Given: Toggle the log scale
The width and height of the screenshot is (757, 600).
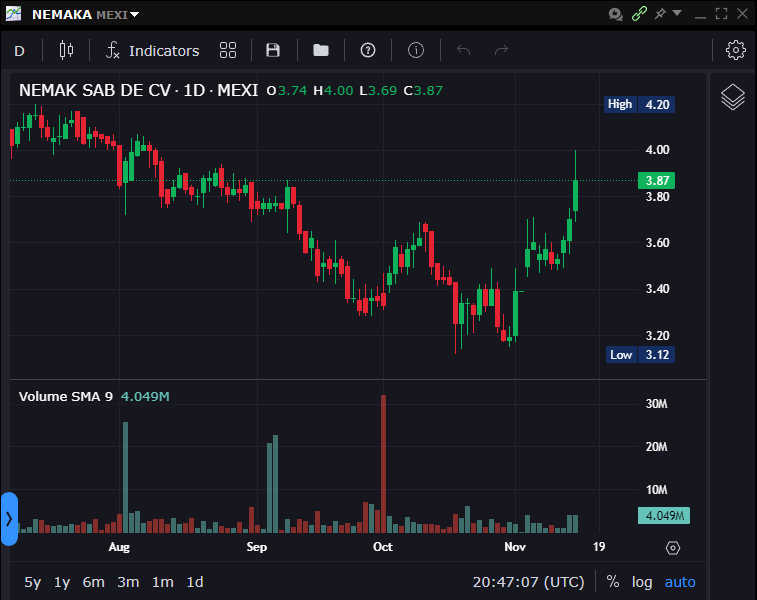Looking at the screenshot, I should click(x=642, y=582).
